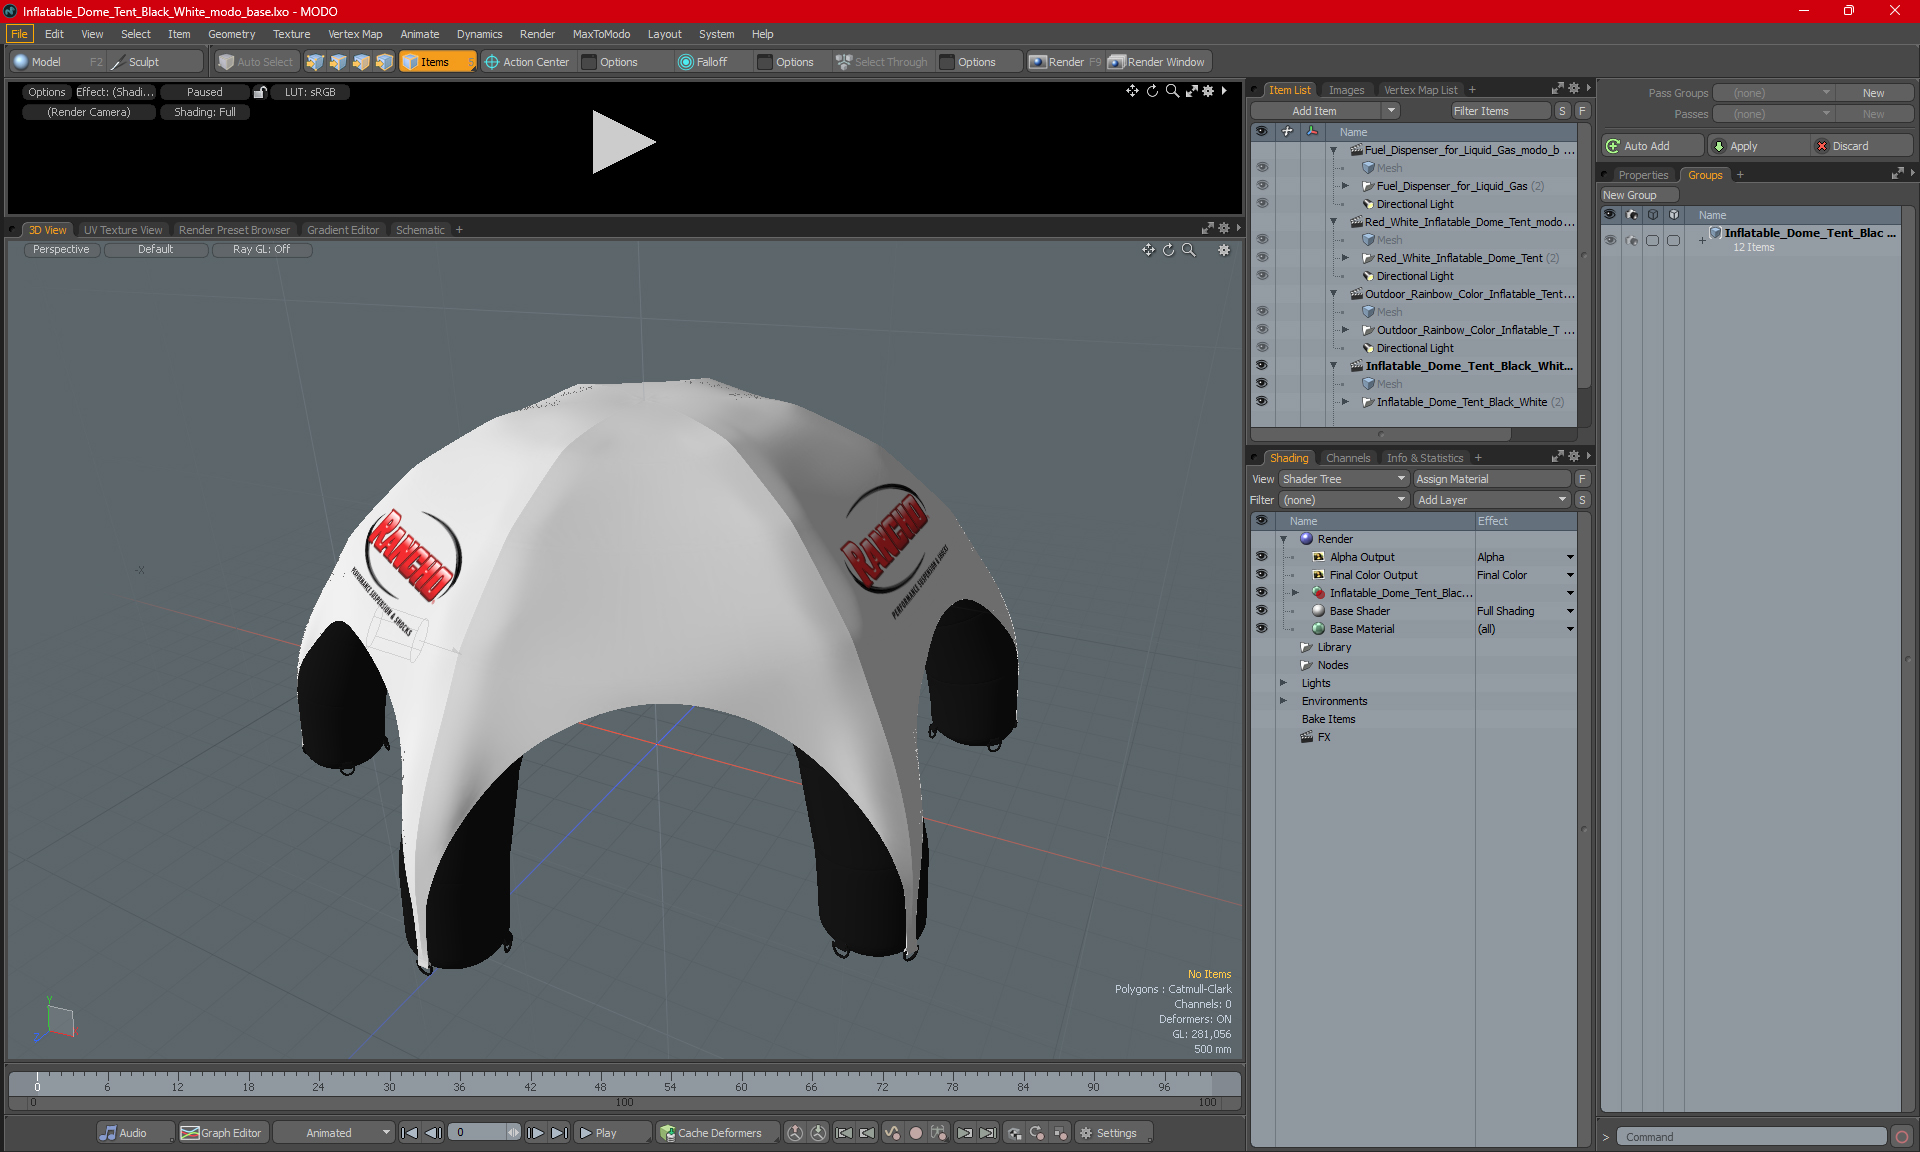Open the Shader Tree view dropdown
1920x1152 pixels.
[x=1344, y=479]
